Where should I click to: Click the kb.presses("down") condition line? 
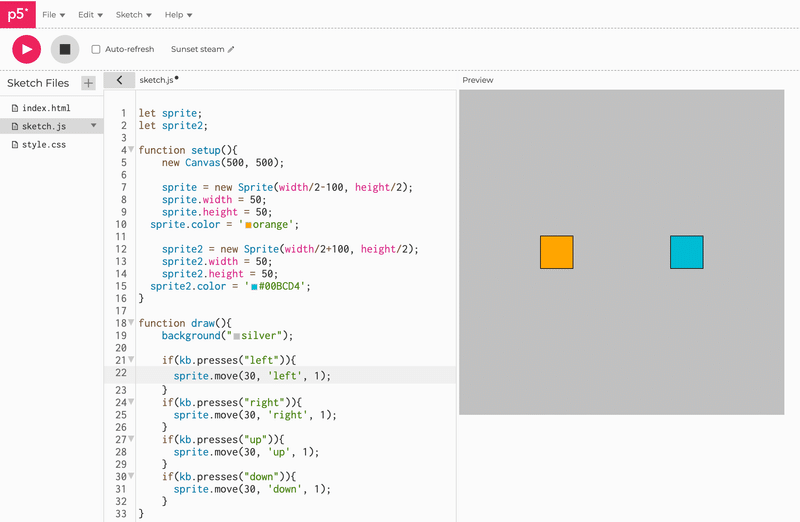coord(229,477)
